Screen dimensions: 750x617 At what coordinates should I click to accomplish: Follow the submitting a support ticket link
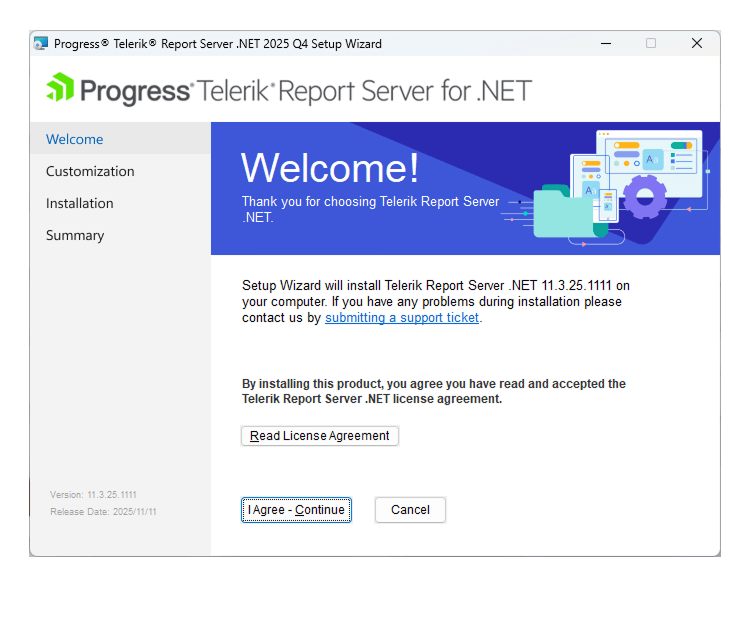pos(402,318)
